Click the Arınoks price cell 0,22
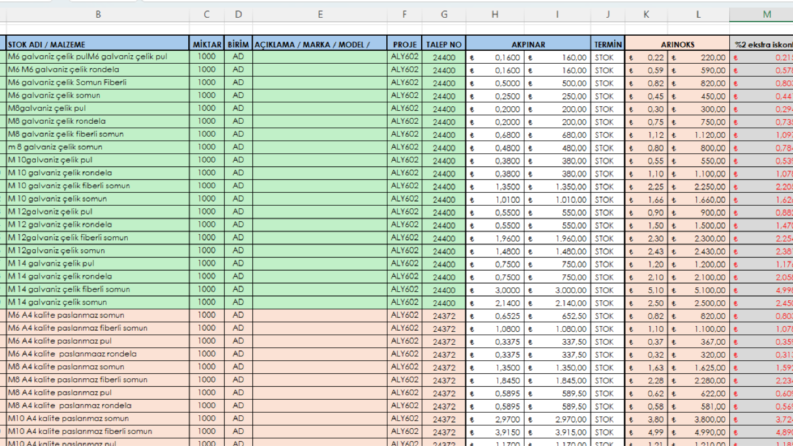The image size is (793, 446). tap(646, 57)
